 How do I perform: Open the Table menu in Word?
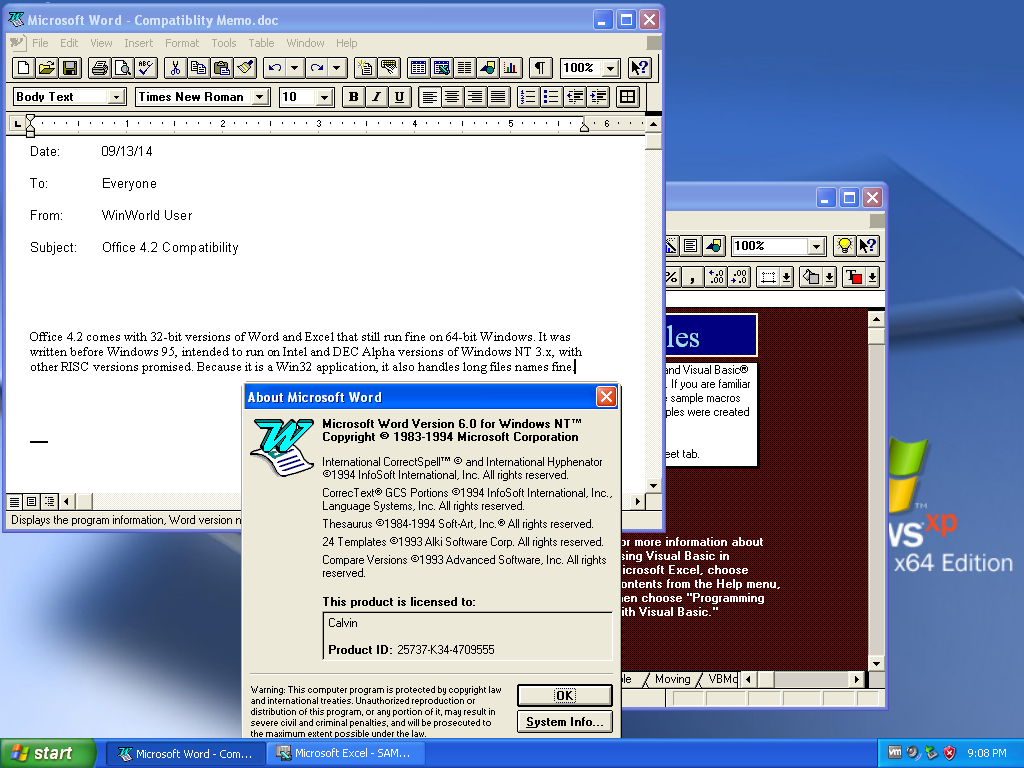point(261,43)
